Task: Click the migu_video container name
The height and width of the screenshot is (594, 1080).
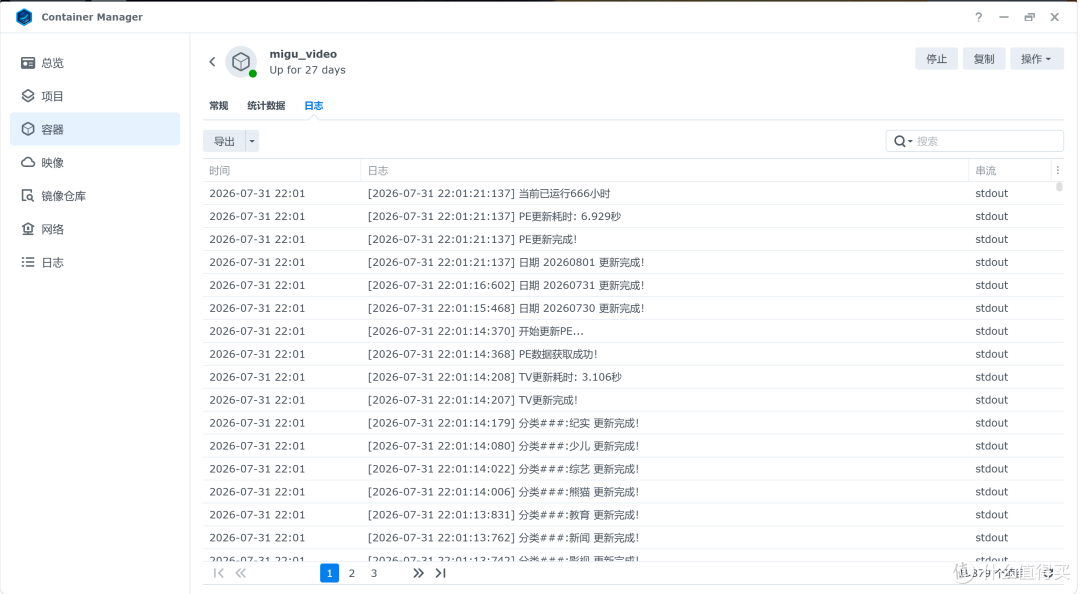Action: point(303,54)
